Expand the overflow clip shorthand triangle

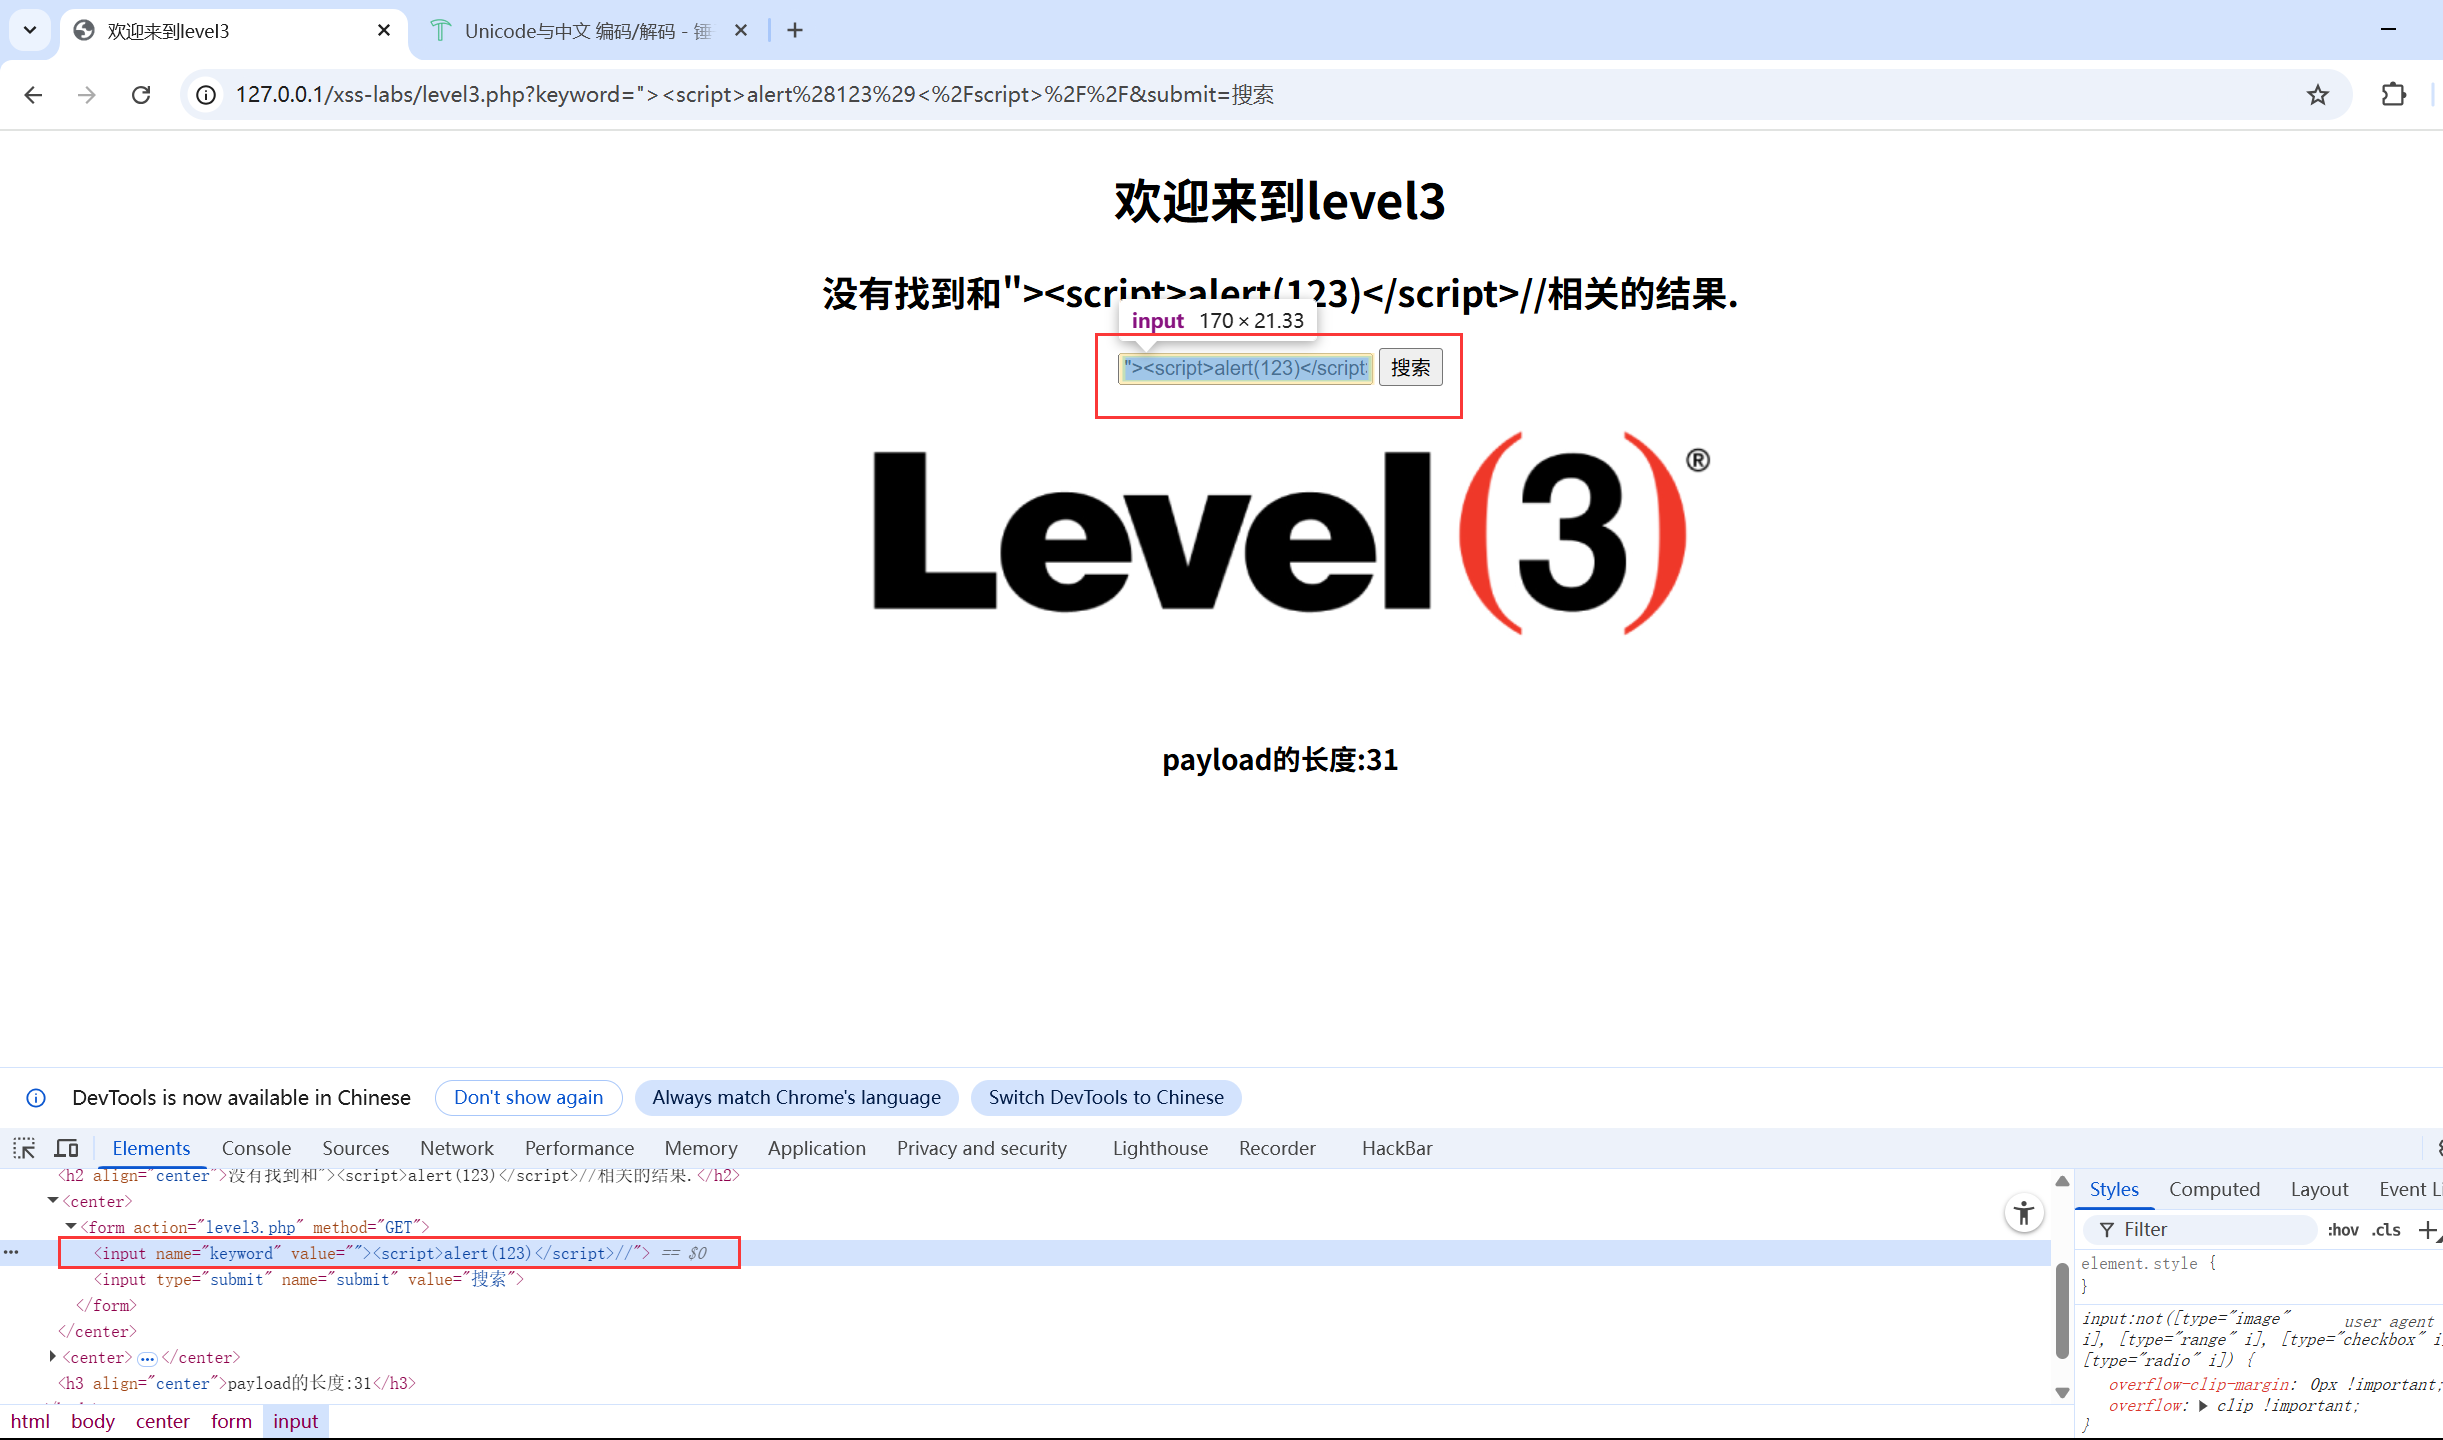[x=2202, y=1406]
